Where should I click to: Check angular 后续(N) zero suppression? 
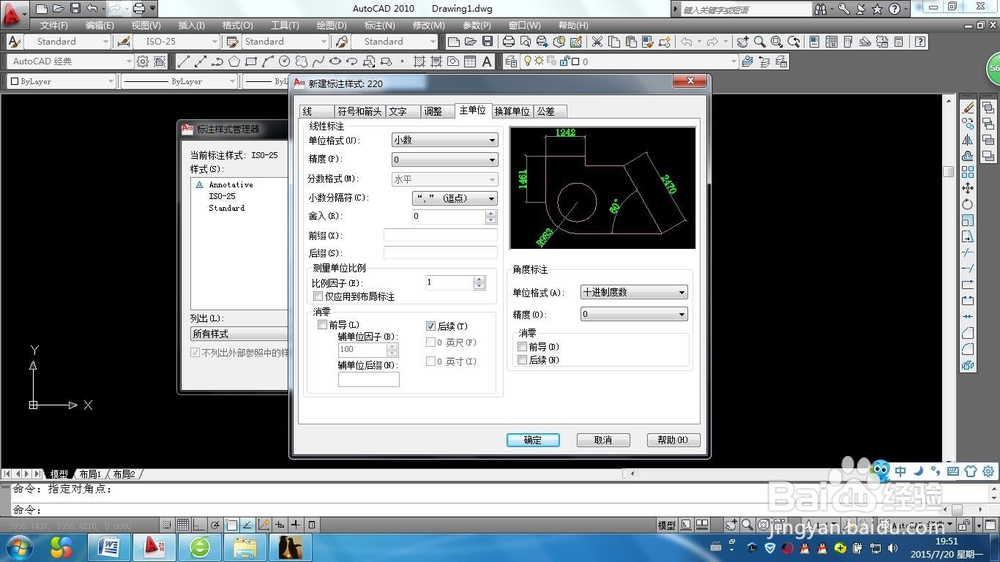(x=522, y=360)
